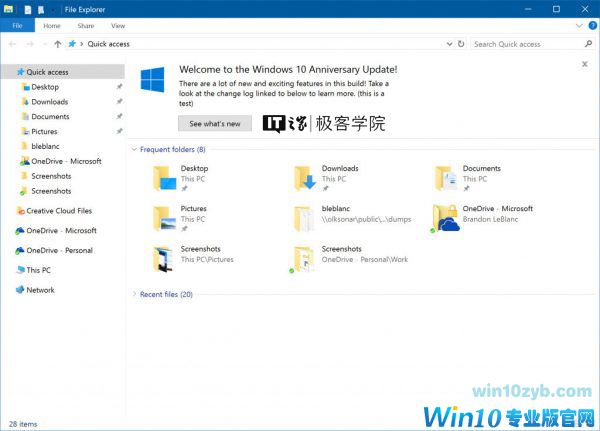Open the File menu tab

[17, 25]
